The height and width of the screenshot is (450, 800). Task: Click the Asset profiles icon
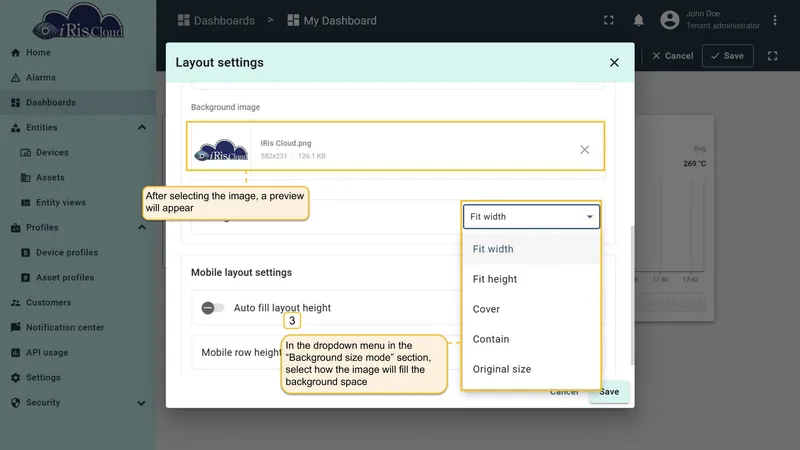coord(26,278)
